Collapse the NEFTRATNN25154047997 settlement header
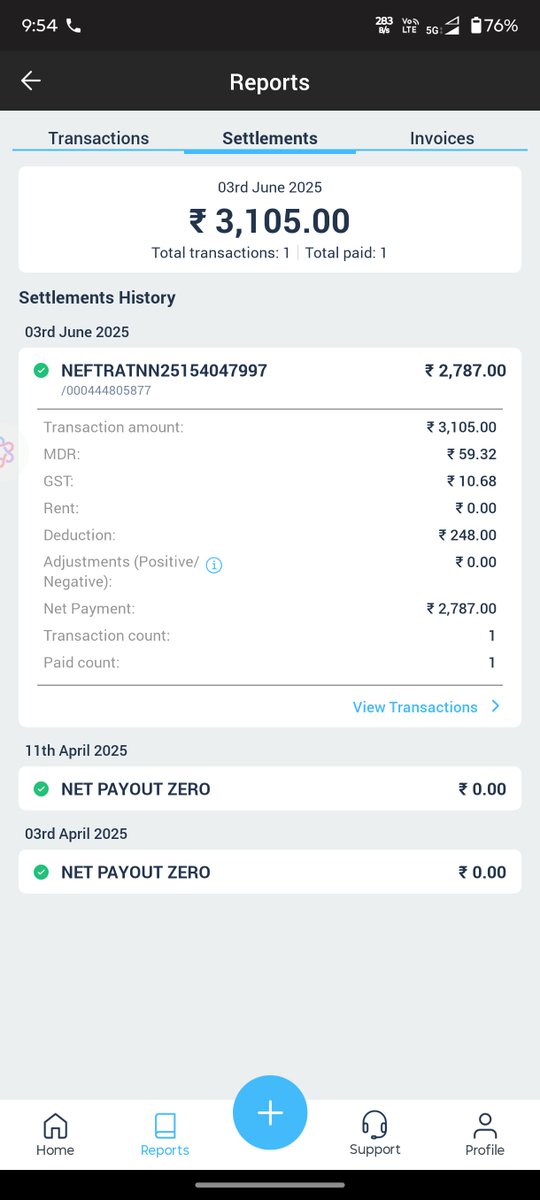The image size is (540, 1200). pos(270,378)
